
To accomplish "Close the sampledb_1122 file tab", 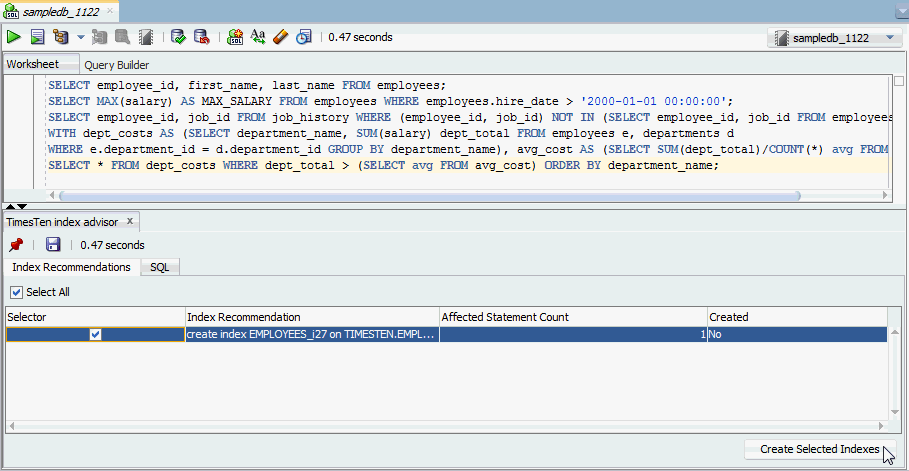I will pyautogui.click(x=110, y=11).
